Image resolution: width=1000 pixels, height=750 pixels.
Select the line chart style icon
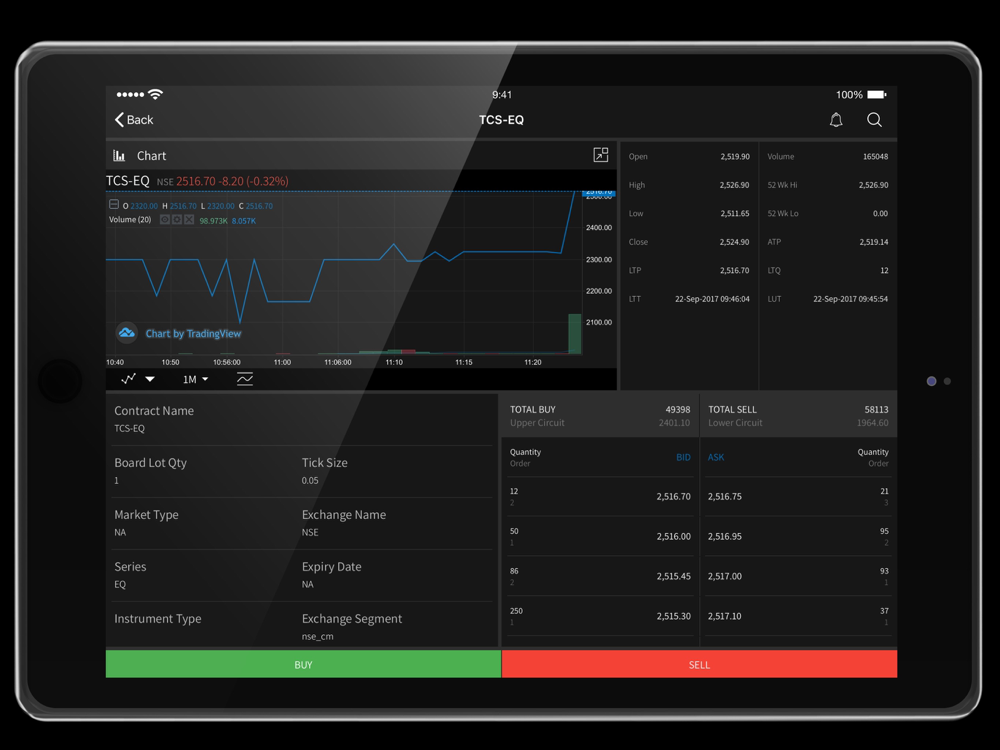(x=128, y=379)
